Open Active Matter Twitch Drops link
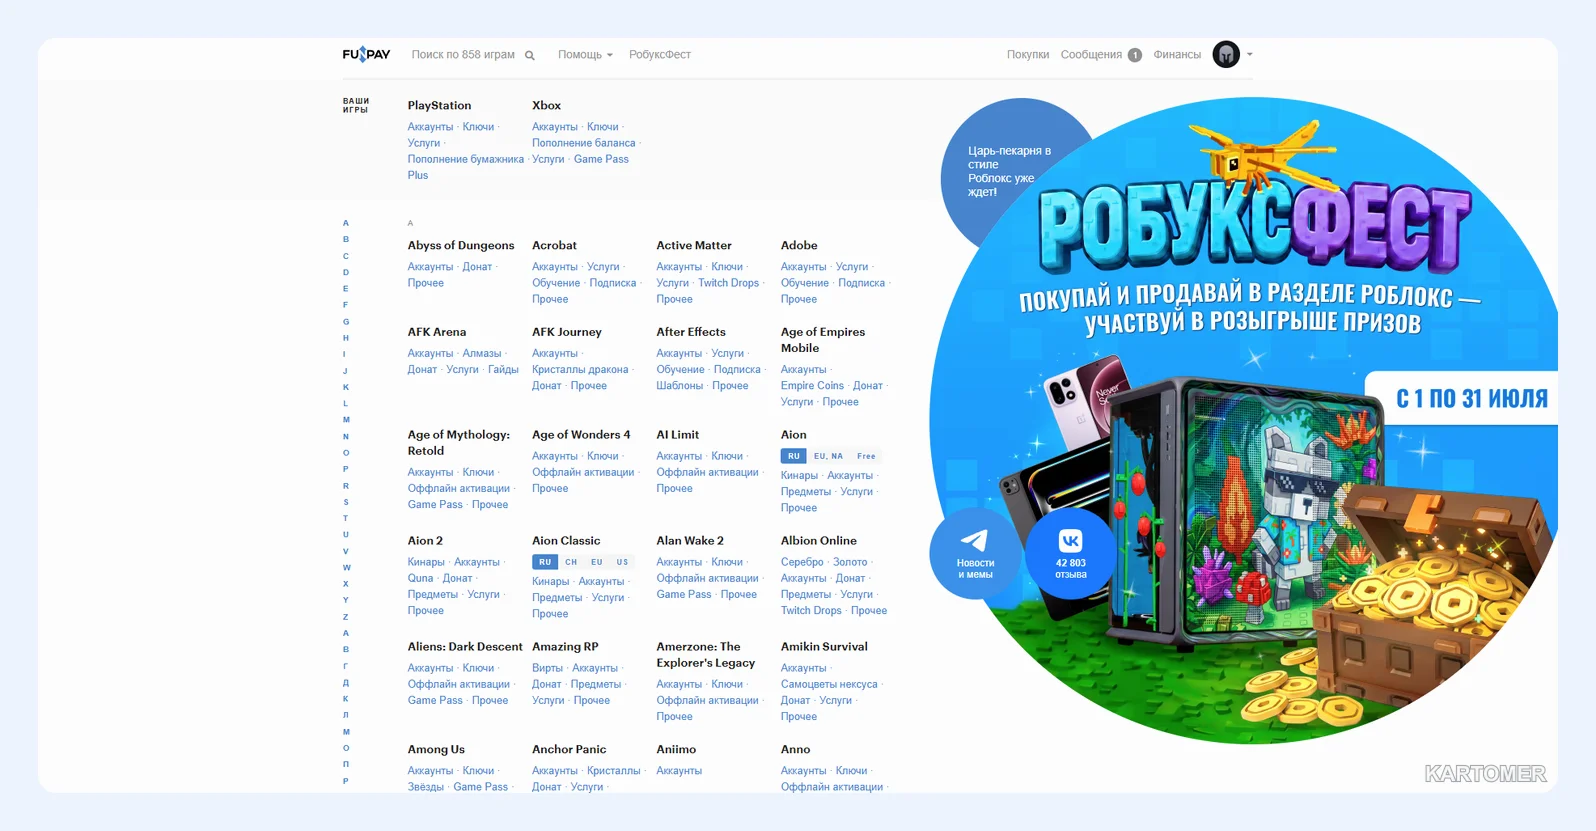The height and width of the screenshot is (831, 1596). point(728,283)
